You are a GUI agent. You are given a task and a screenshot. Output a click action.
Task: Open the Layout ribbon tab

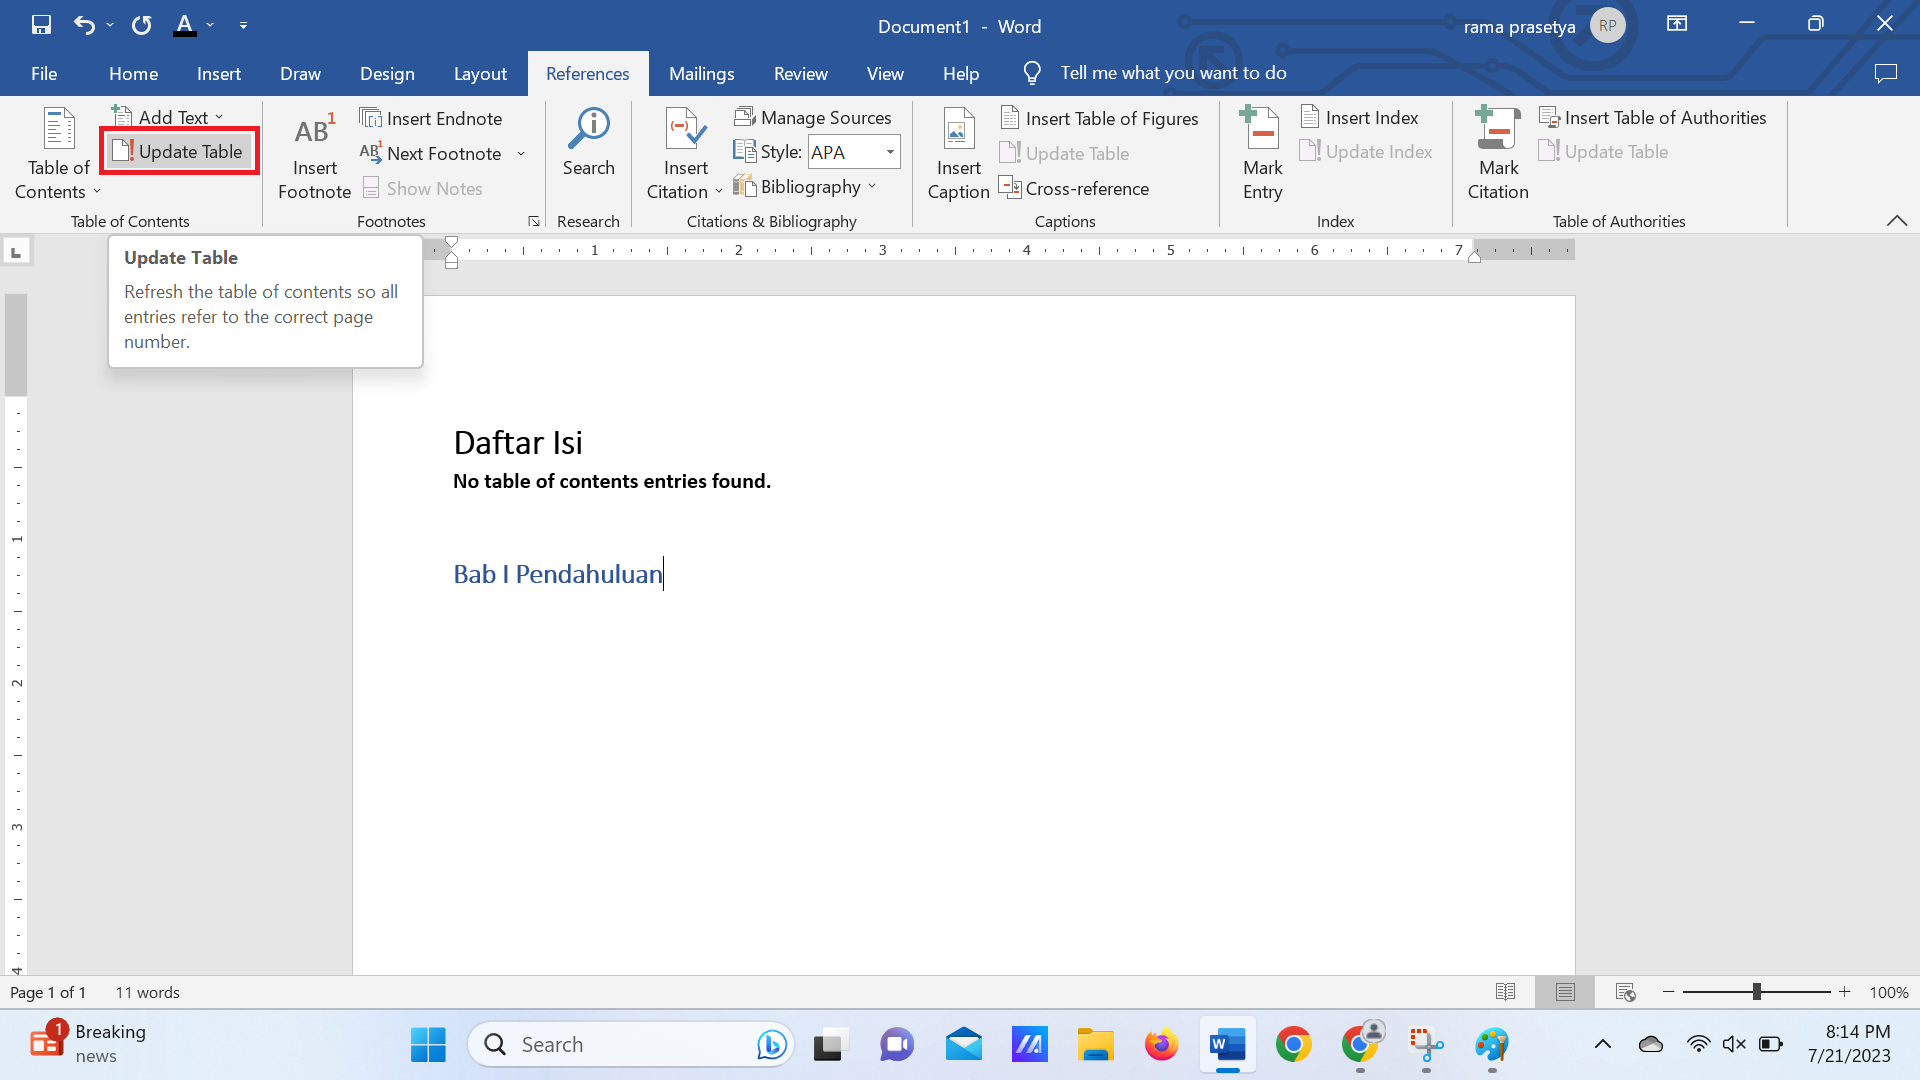[480, 73]
